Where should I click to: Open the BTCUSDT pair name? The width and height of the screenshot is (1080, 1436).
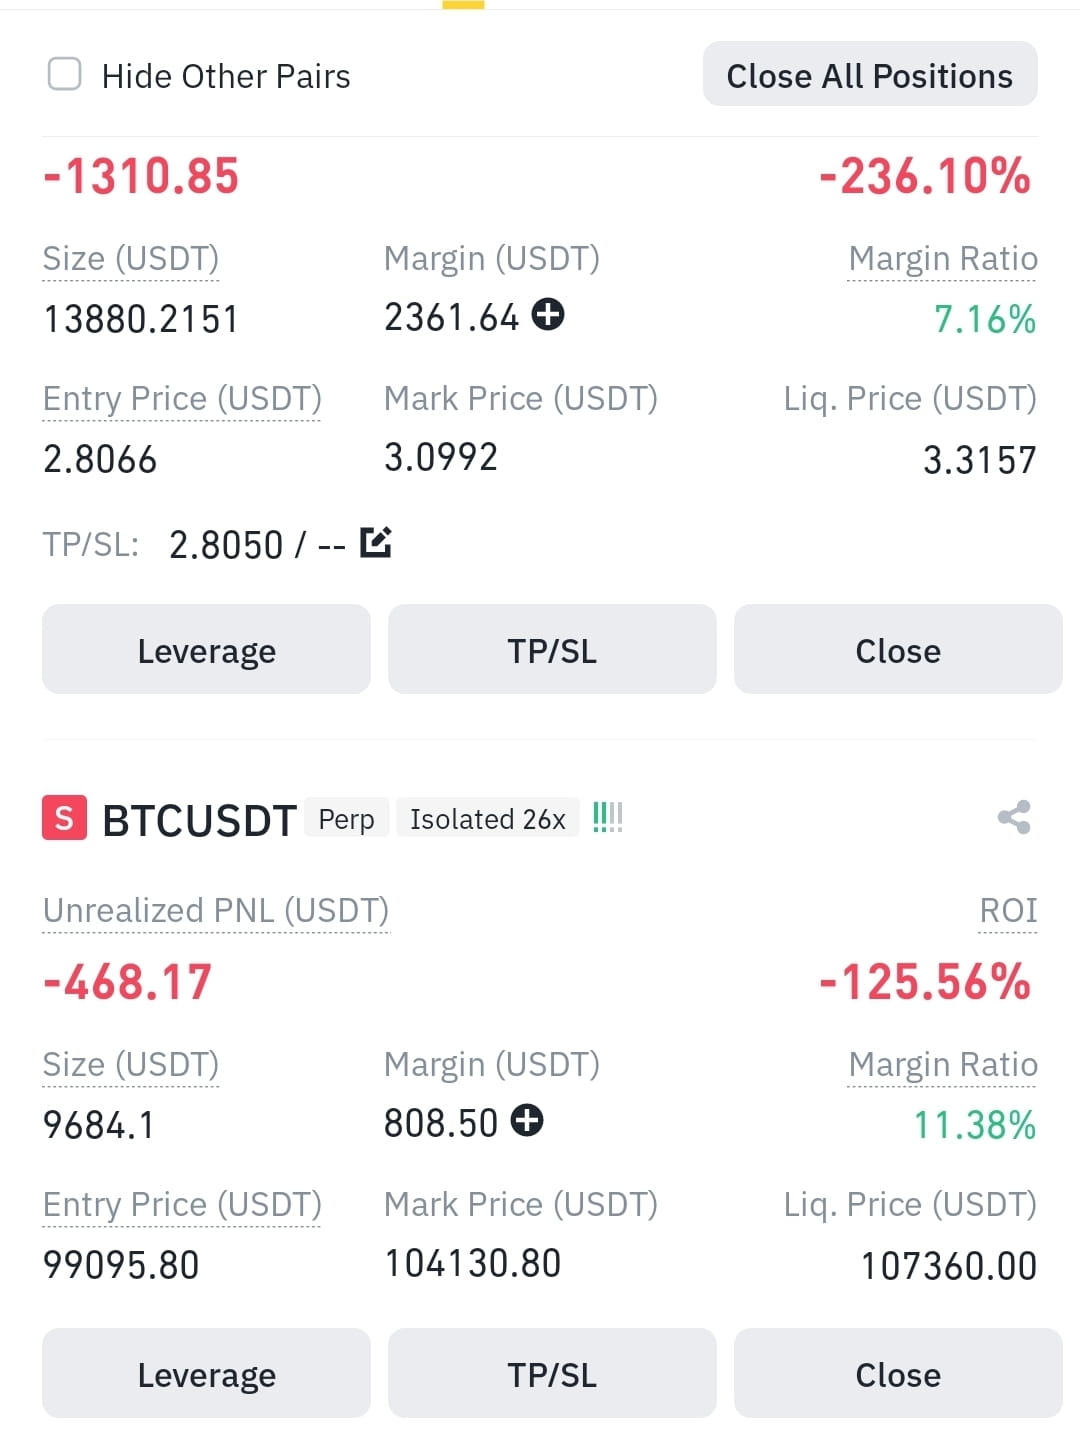click(x=199, y=820)
